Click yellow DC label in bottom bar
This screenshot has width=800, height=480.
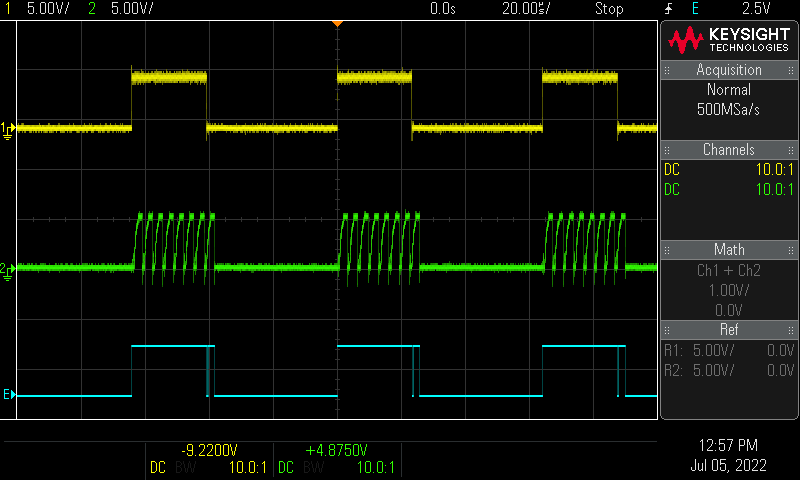tap(158, 467)
